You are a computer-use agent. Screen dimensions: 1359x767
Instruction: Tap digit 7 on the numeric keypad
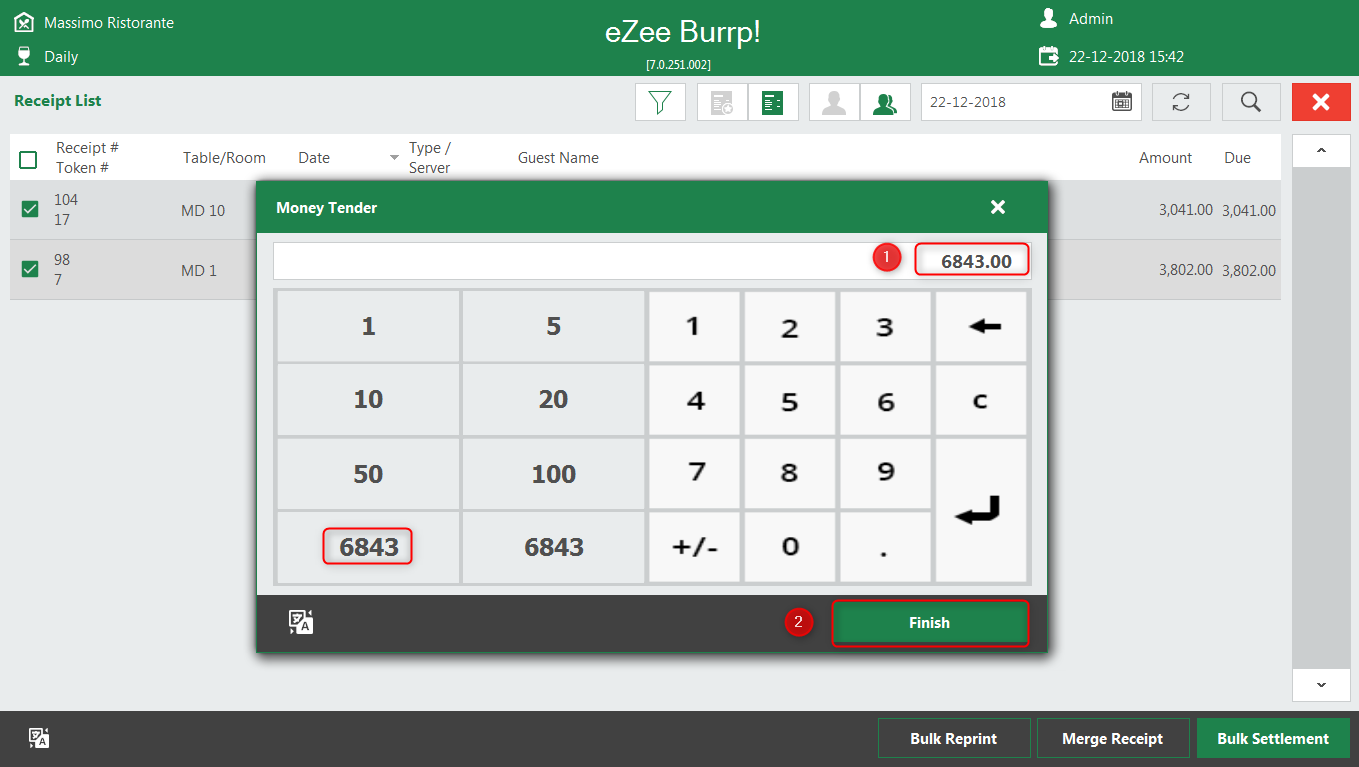pyautogui.click(x=694, y=473)
